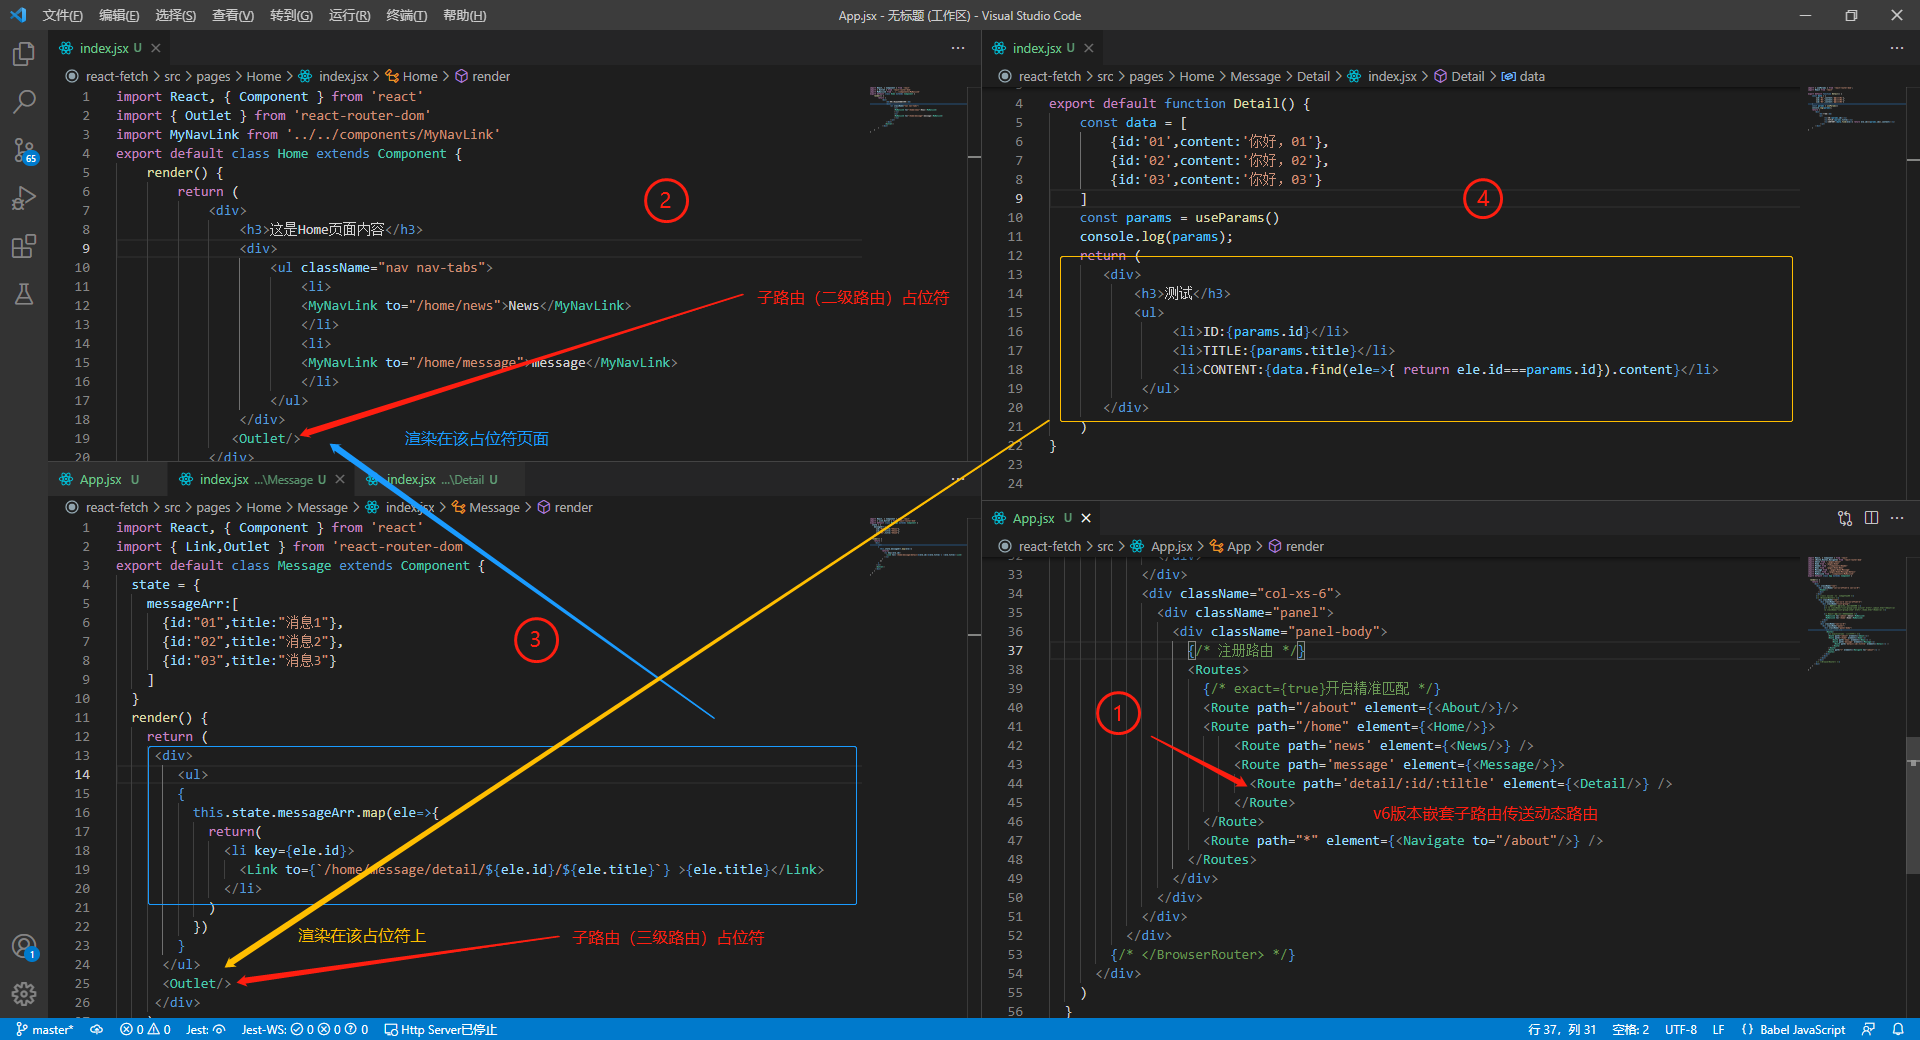Close the top-right index.jsx tab
The width and height of the screenshot is (1920, 1040).
point(1089,48)
